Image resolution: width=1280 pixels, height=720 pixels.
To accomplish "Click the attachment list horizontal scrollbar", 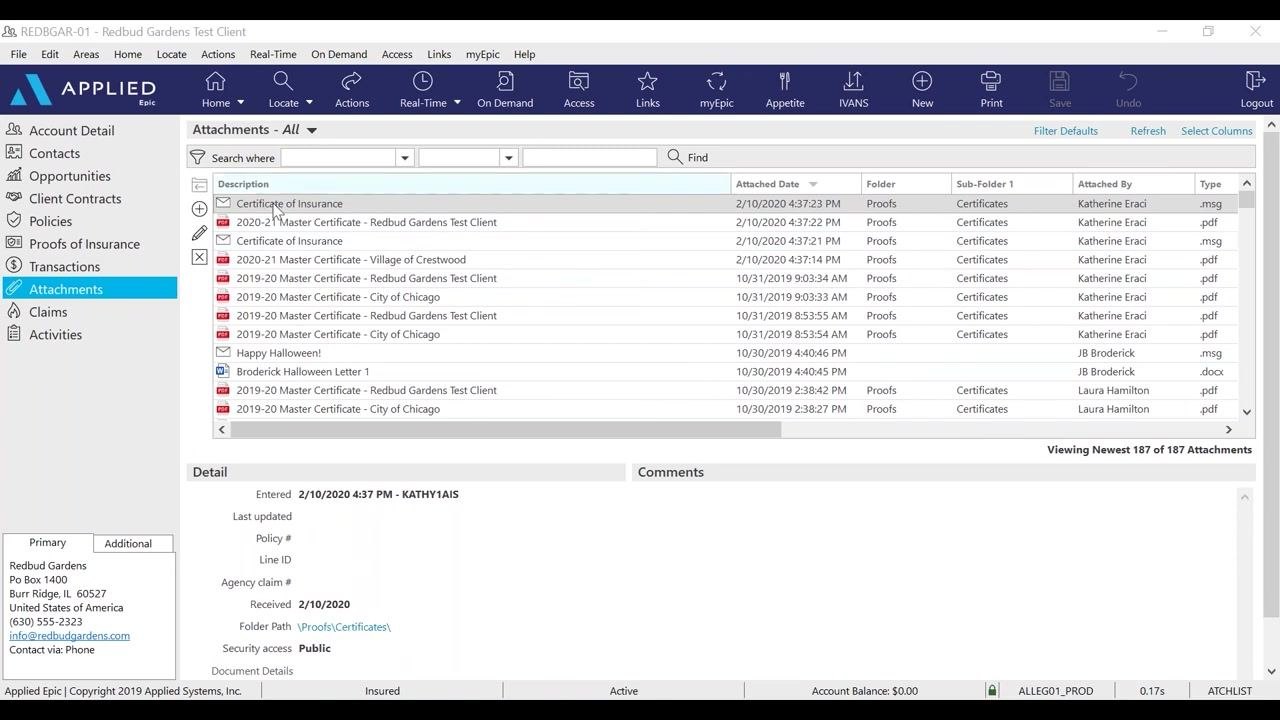I will click(505, 430).
